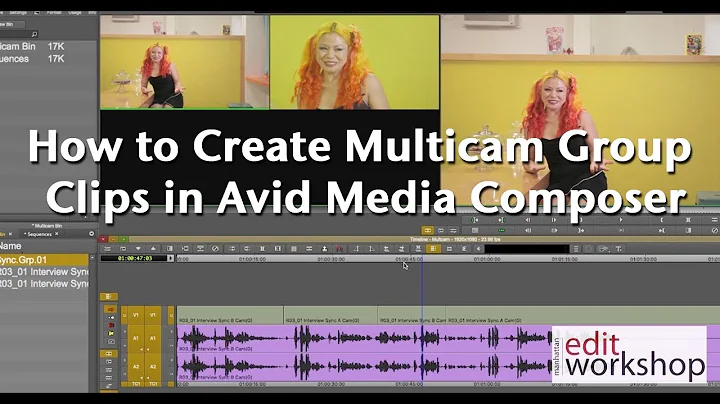Click Play button under the record monitor
The height and width of the screenshot is (404, 720).
click(621, 220)
